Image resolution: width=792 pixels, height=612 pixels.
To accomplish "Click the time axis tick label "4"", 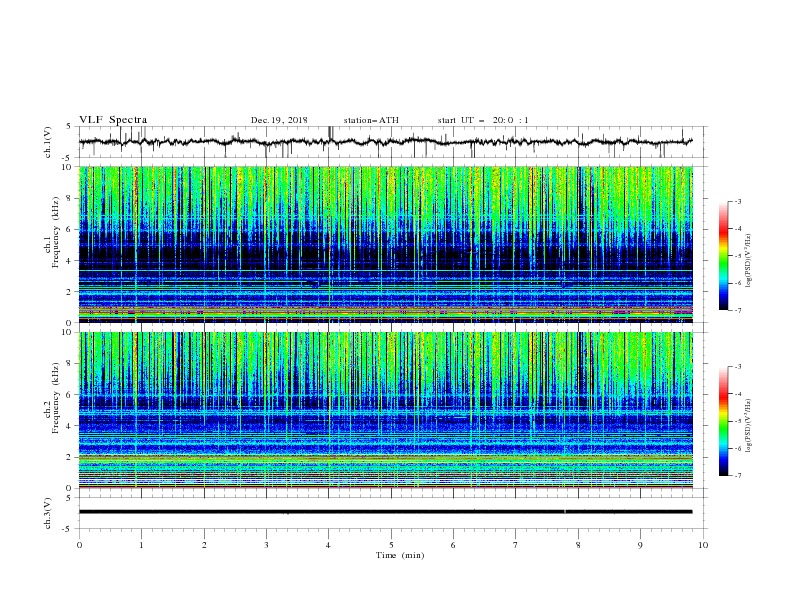I will pyautogui.click(x=329, y=545).
